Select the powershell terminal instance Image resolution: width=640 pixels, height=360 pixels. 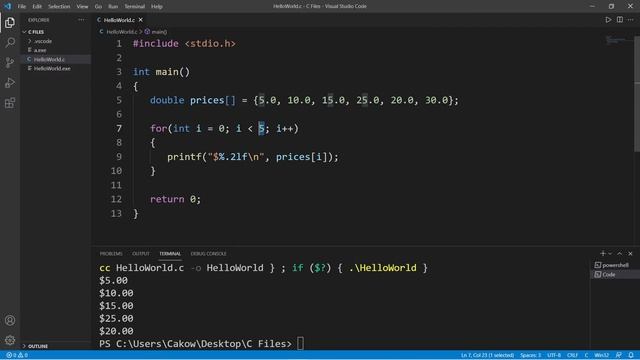click(x=614, y=265)
